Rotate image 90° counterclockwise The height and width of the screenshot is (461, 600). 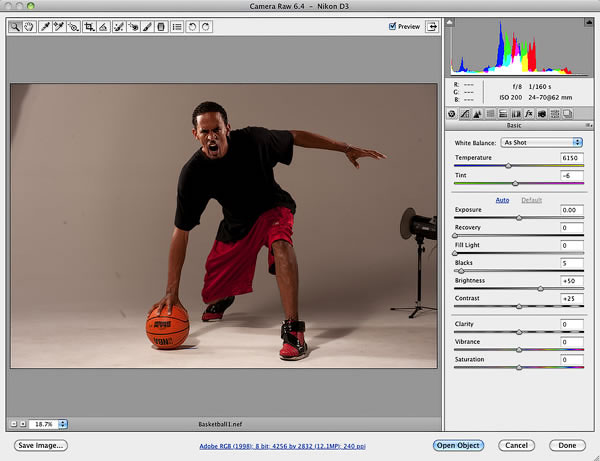click(x=192, y=27)
